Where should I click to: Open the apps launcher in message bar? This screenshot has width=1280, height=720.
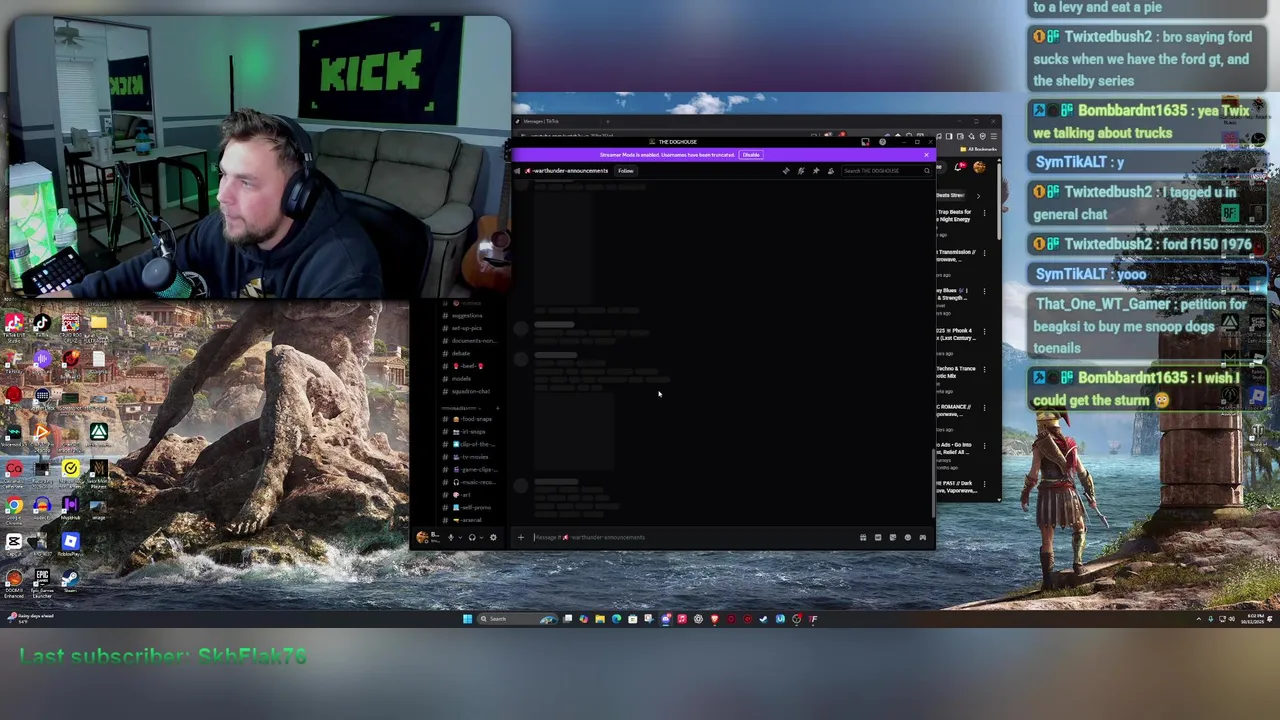[x=923, y=537]
